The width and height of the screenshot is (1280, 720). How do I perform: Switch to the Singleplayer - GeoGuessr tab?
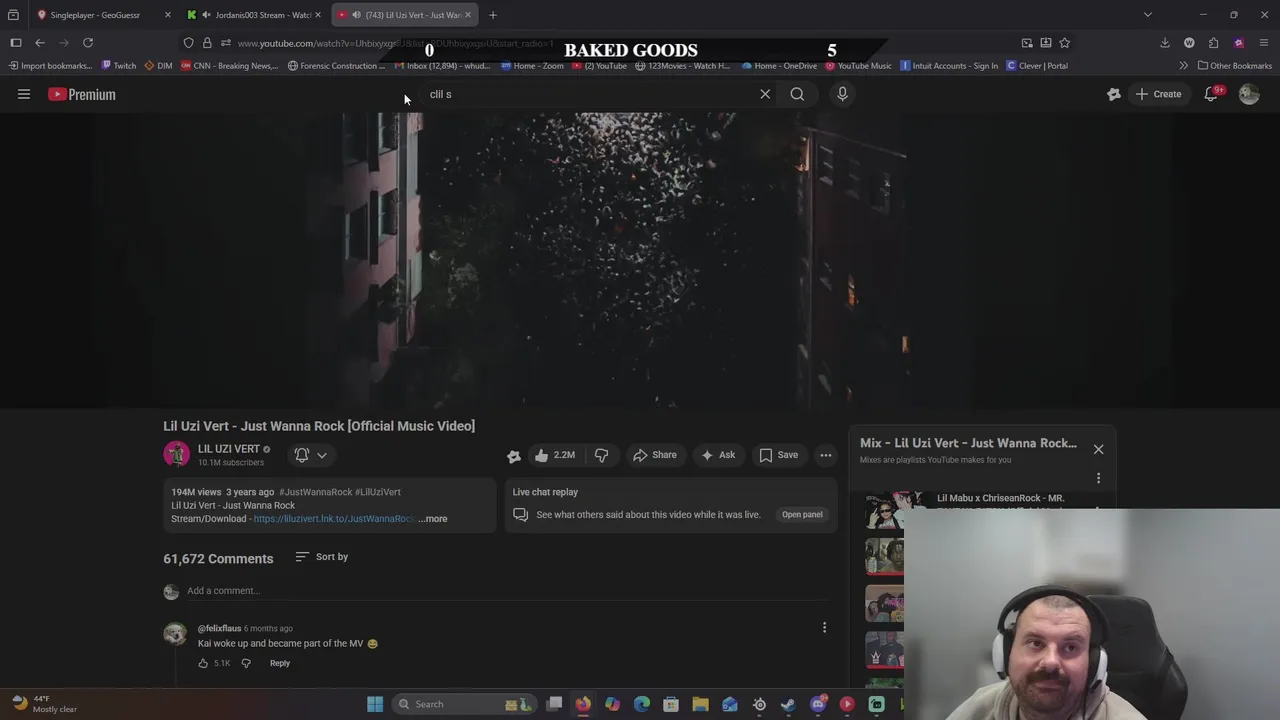95,15
